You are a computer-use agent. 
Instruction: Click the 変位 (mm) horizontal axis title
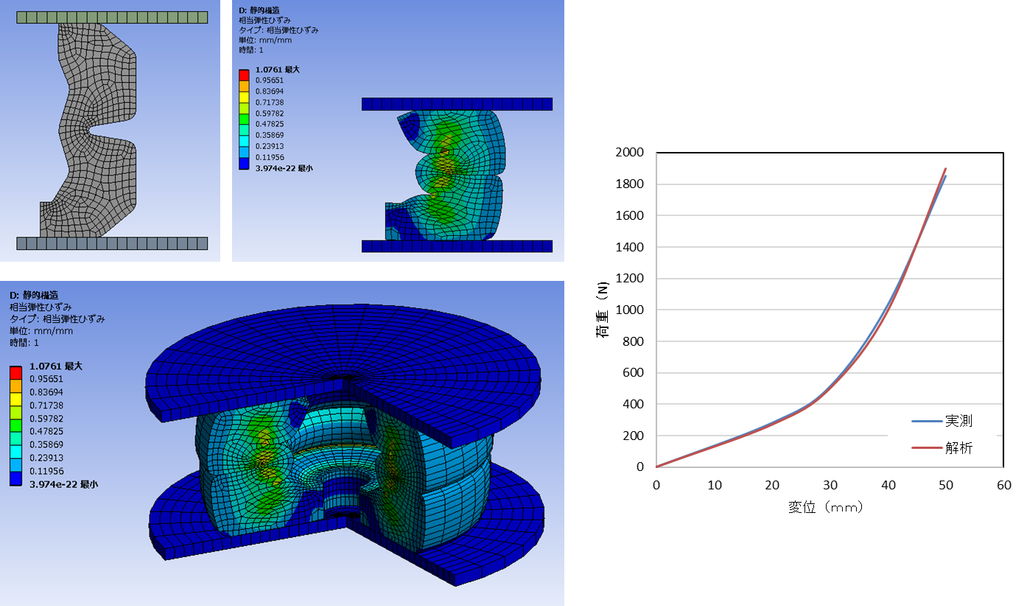(x=825, y=507)
